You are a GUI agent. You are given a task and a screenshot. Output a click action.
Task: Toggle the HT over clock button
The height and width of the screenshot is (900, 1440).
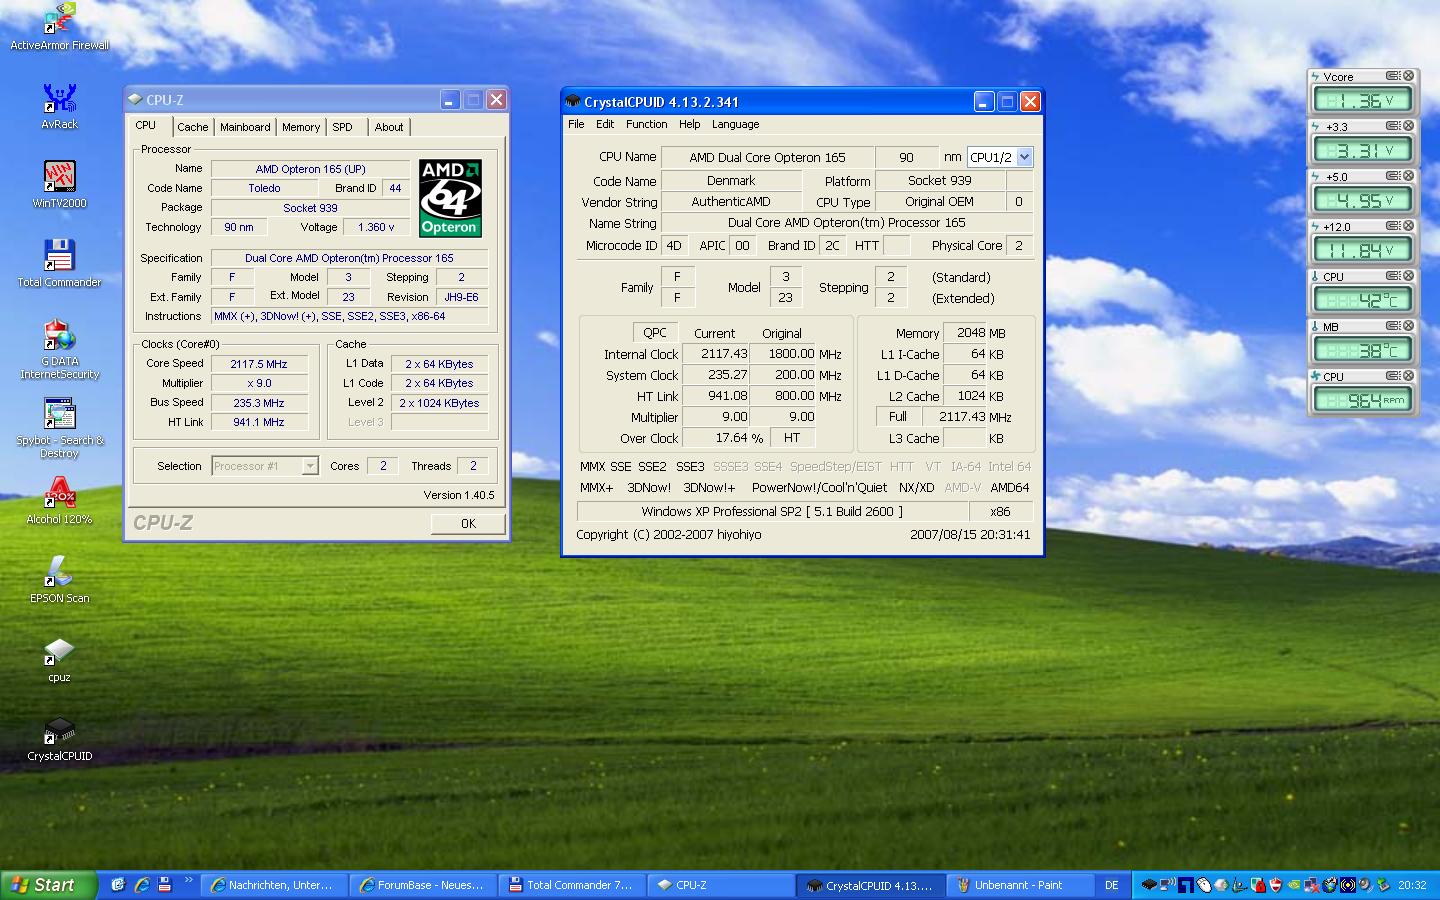791,438
